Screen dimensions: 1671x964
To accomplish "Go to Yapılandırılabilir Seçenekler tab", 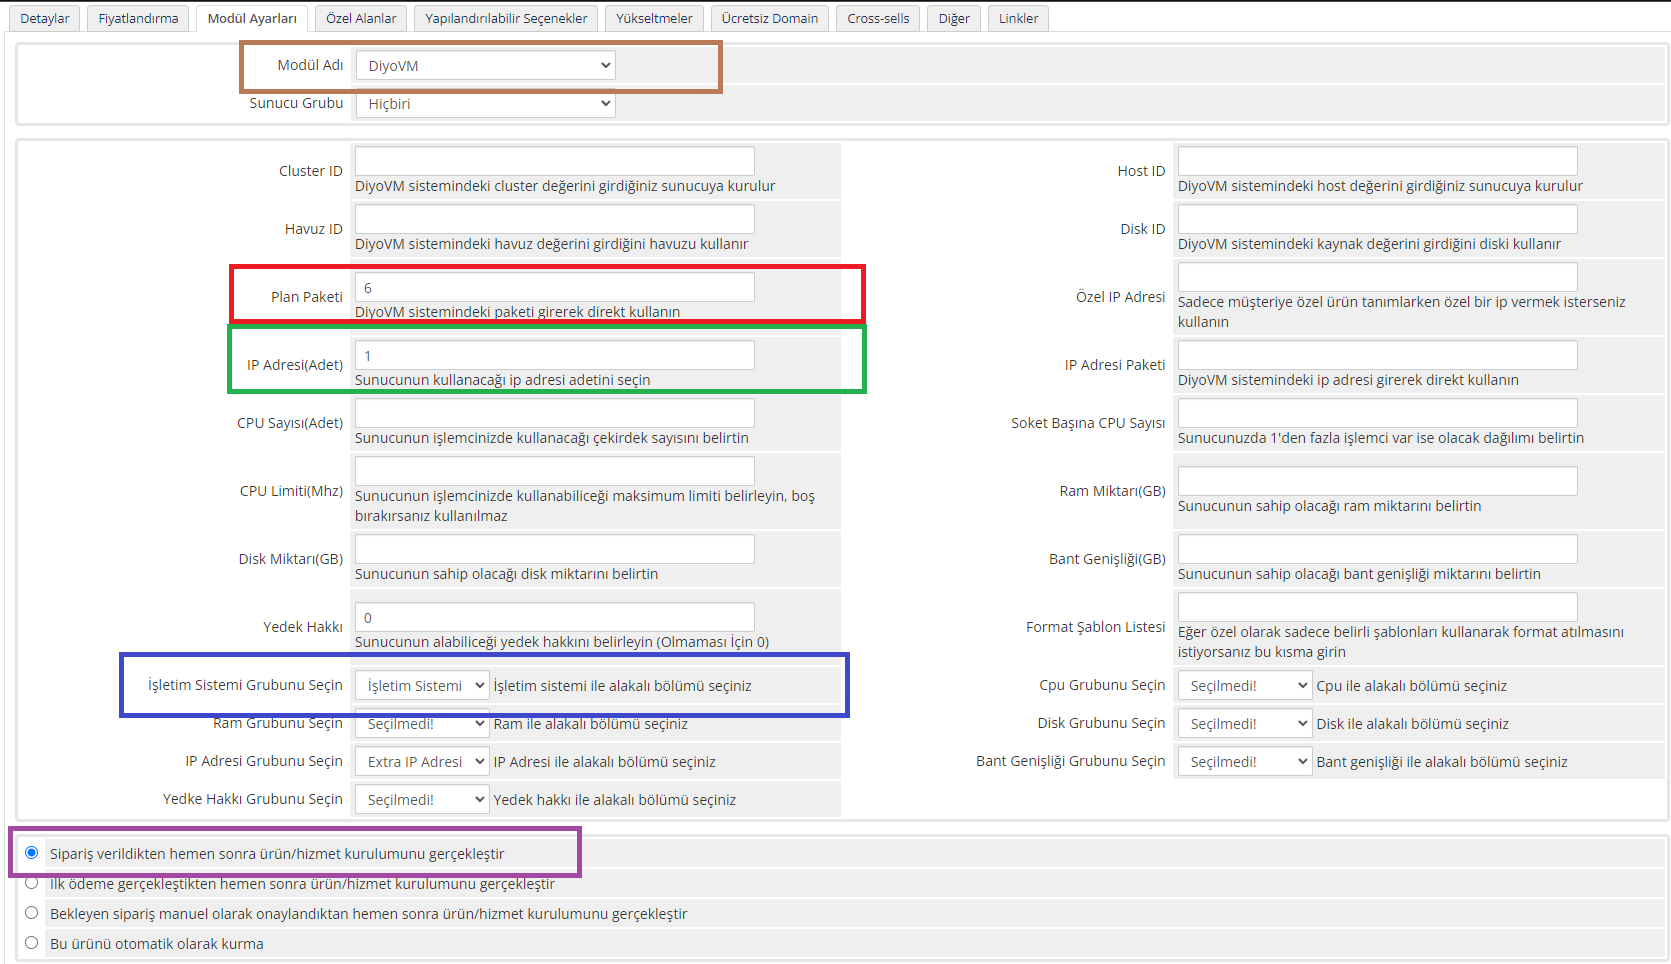I will coord(506,18).
